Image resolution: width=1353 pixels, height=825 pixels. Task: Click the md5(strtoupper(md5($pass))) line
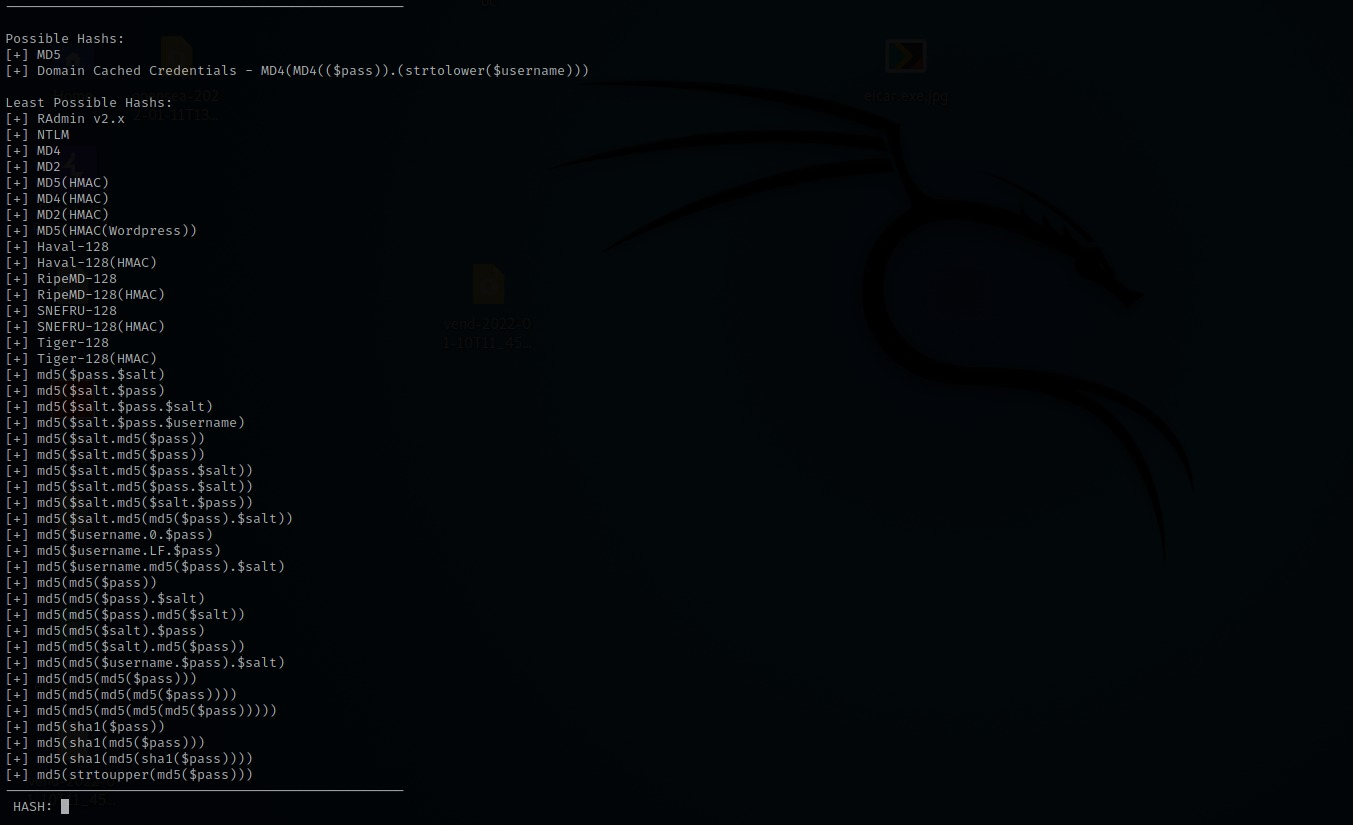pyautogui.click(x=145, y=775)
